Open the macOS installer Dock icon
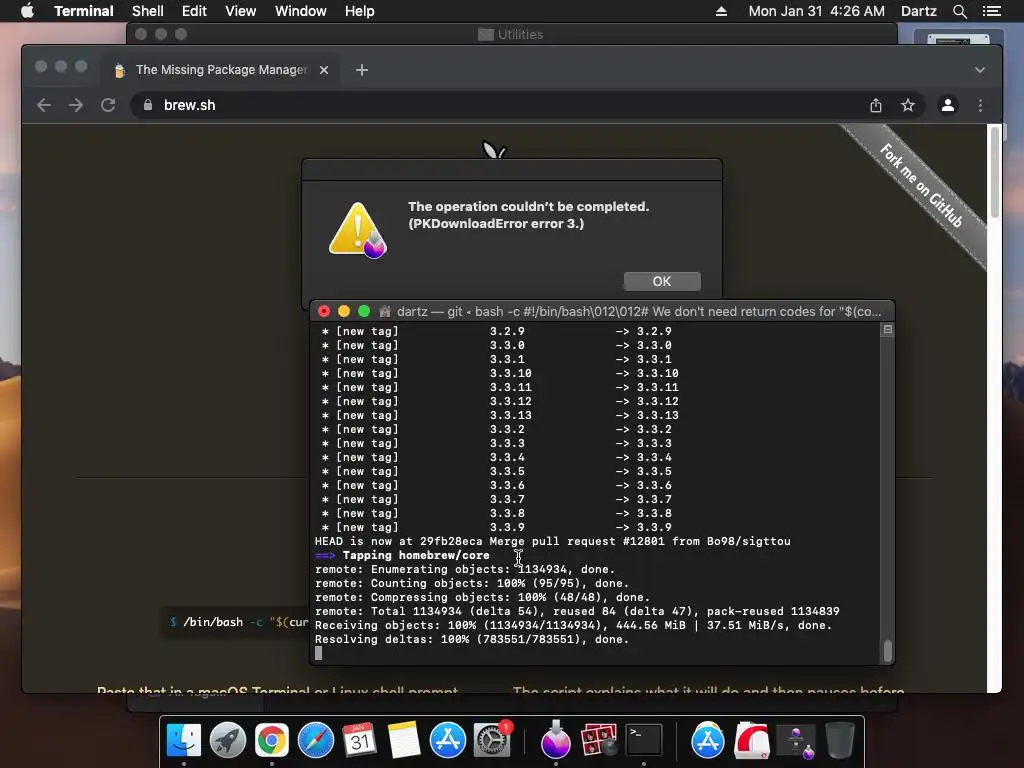The image size is (1024, 768). (x=556, y=739)
